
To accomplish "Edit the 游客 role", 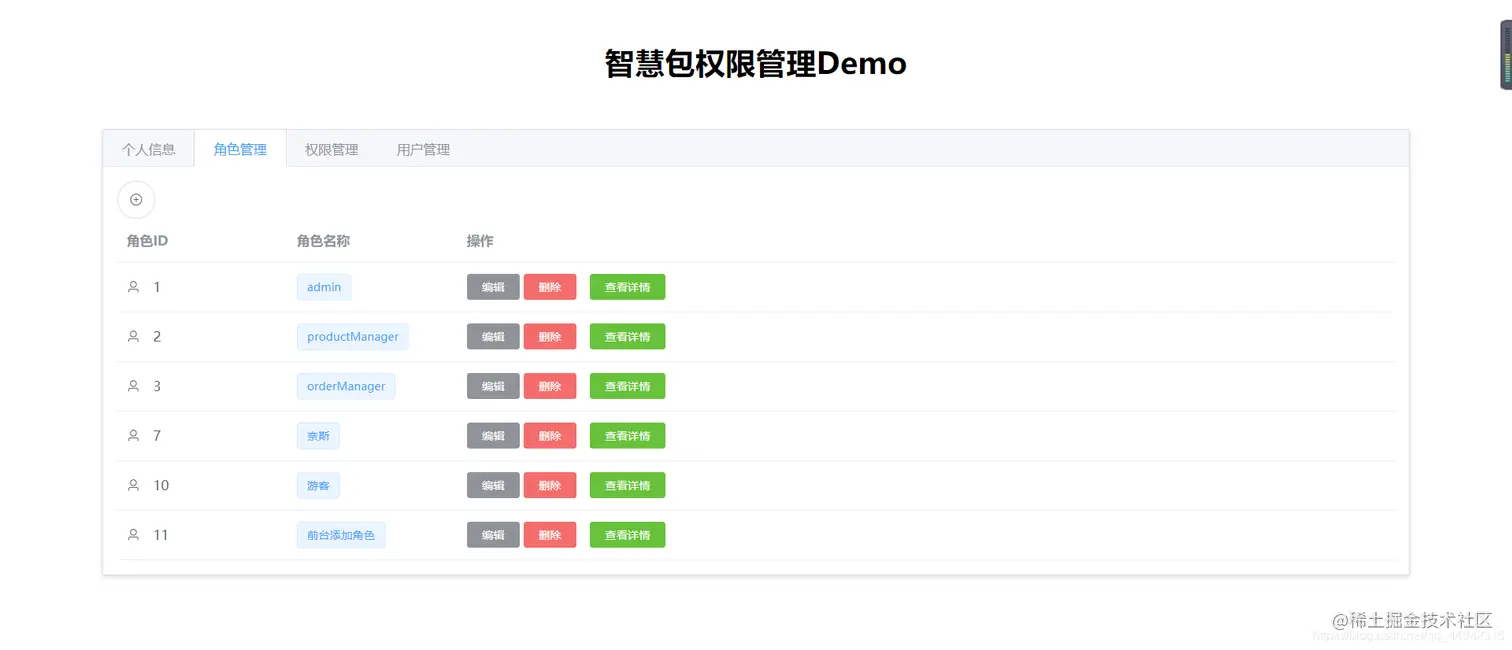I will pos(493,485).
